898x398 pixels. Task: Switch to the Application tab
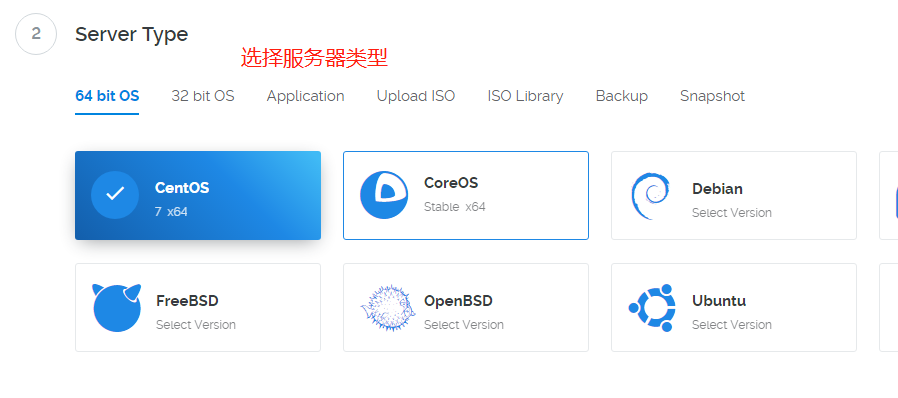305,96
